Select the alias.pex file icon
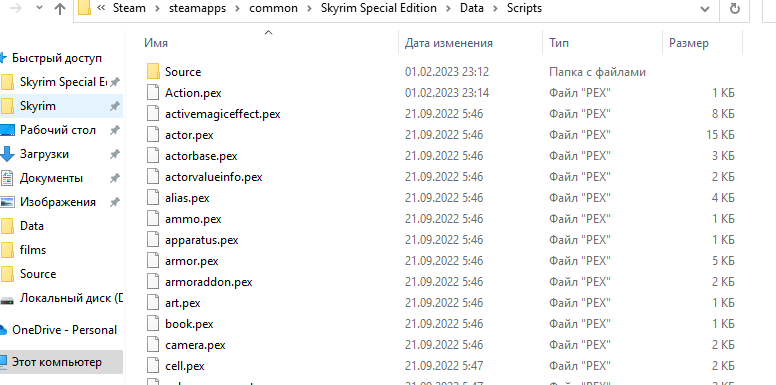This screenshot has height=385, width=776. pyautogui.click(x=153, y=198)
